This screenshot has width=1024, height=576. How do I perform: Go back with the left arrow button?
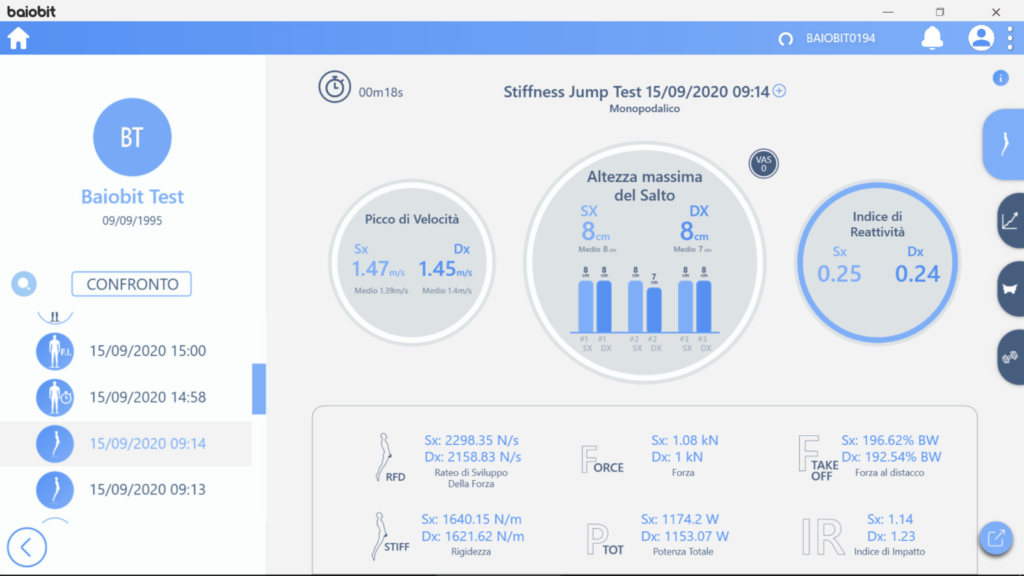point(27,547)
